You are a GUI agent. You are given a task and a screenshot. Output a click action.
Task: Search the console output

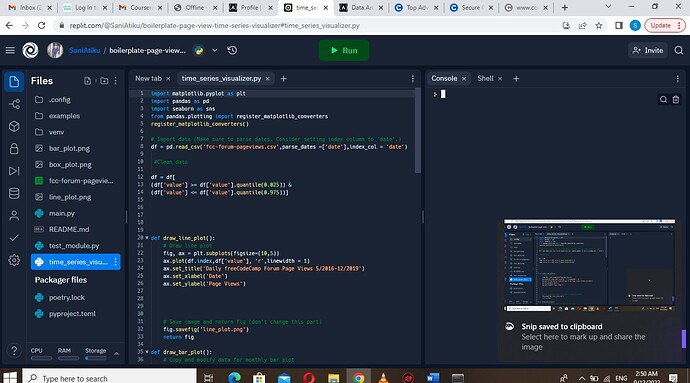click(x=663, y=99)
